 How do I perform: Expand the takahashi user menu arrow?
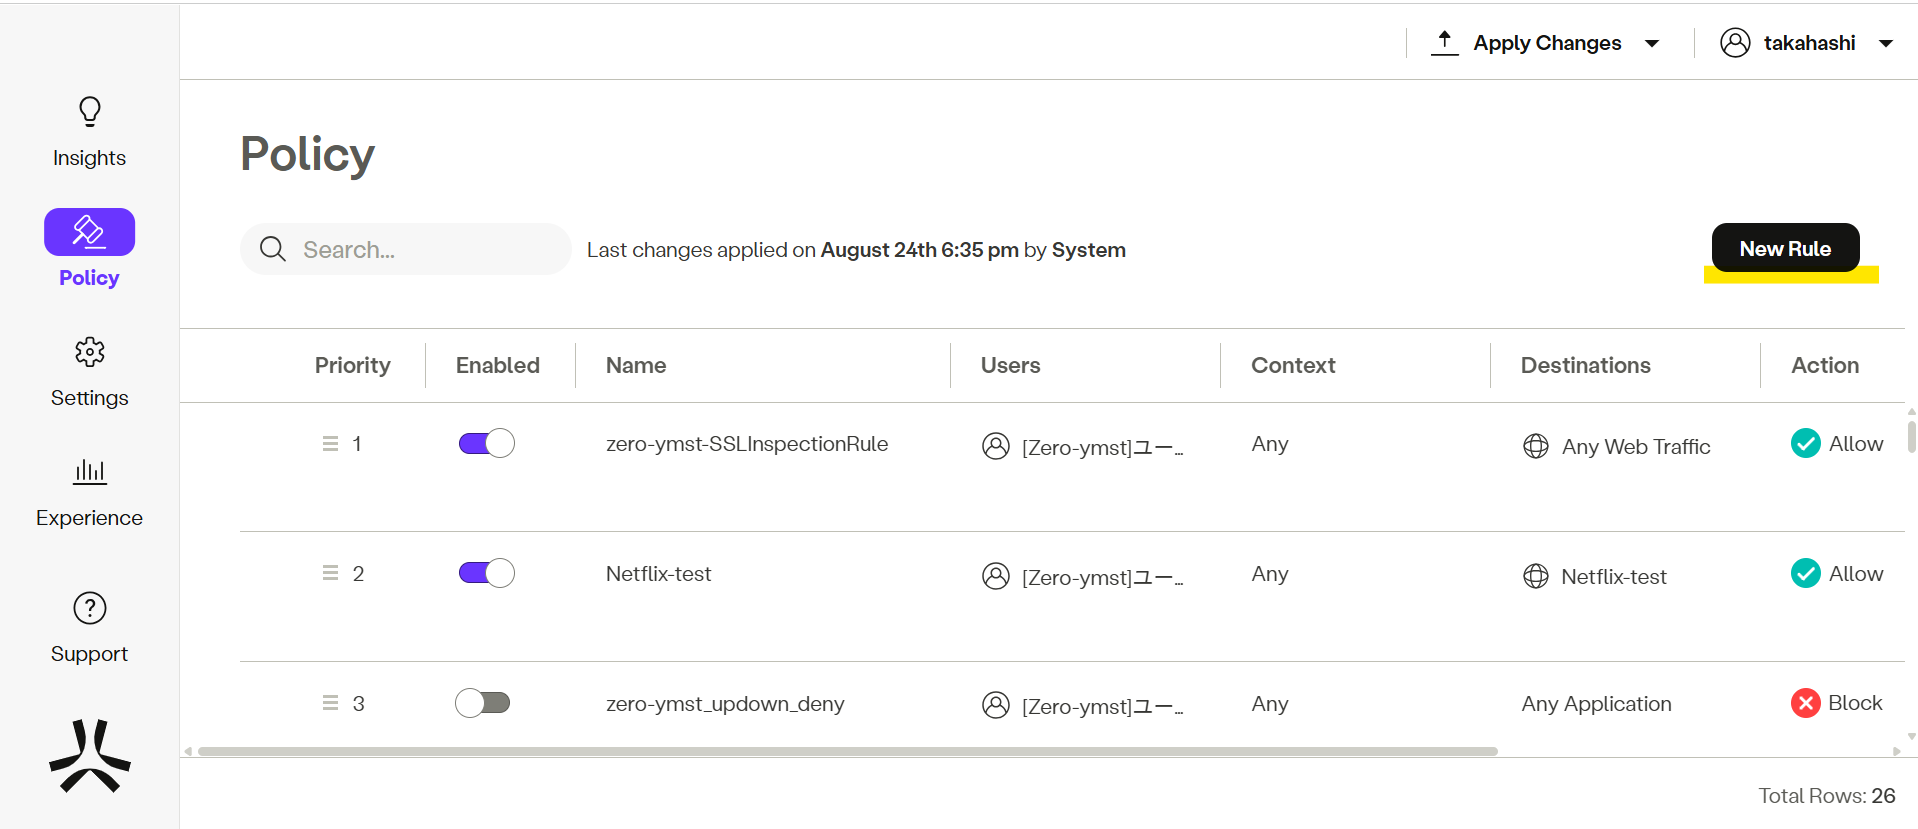(x=1886, y=44)
